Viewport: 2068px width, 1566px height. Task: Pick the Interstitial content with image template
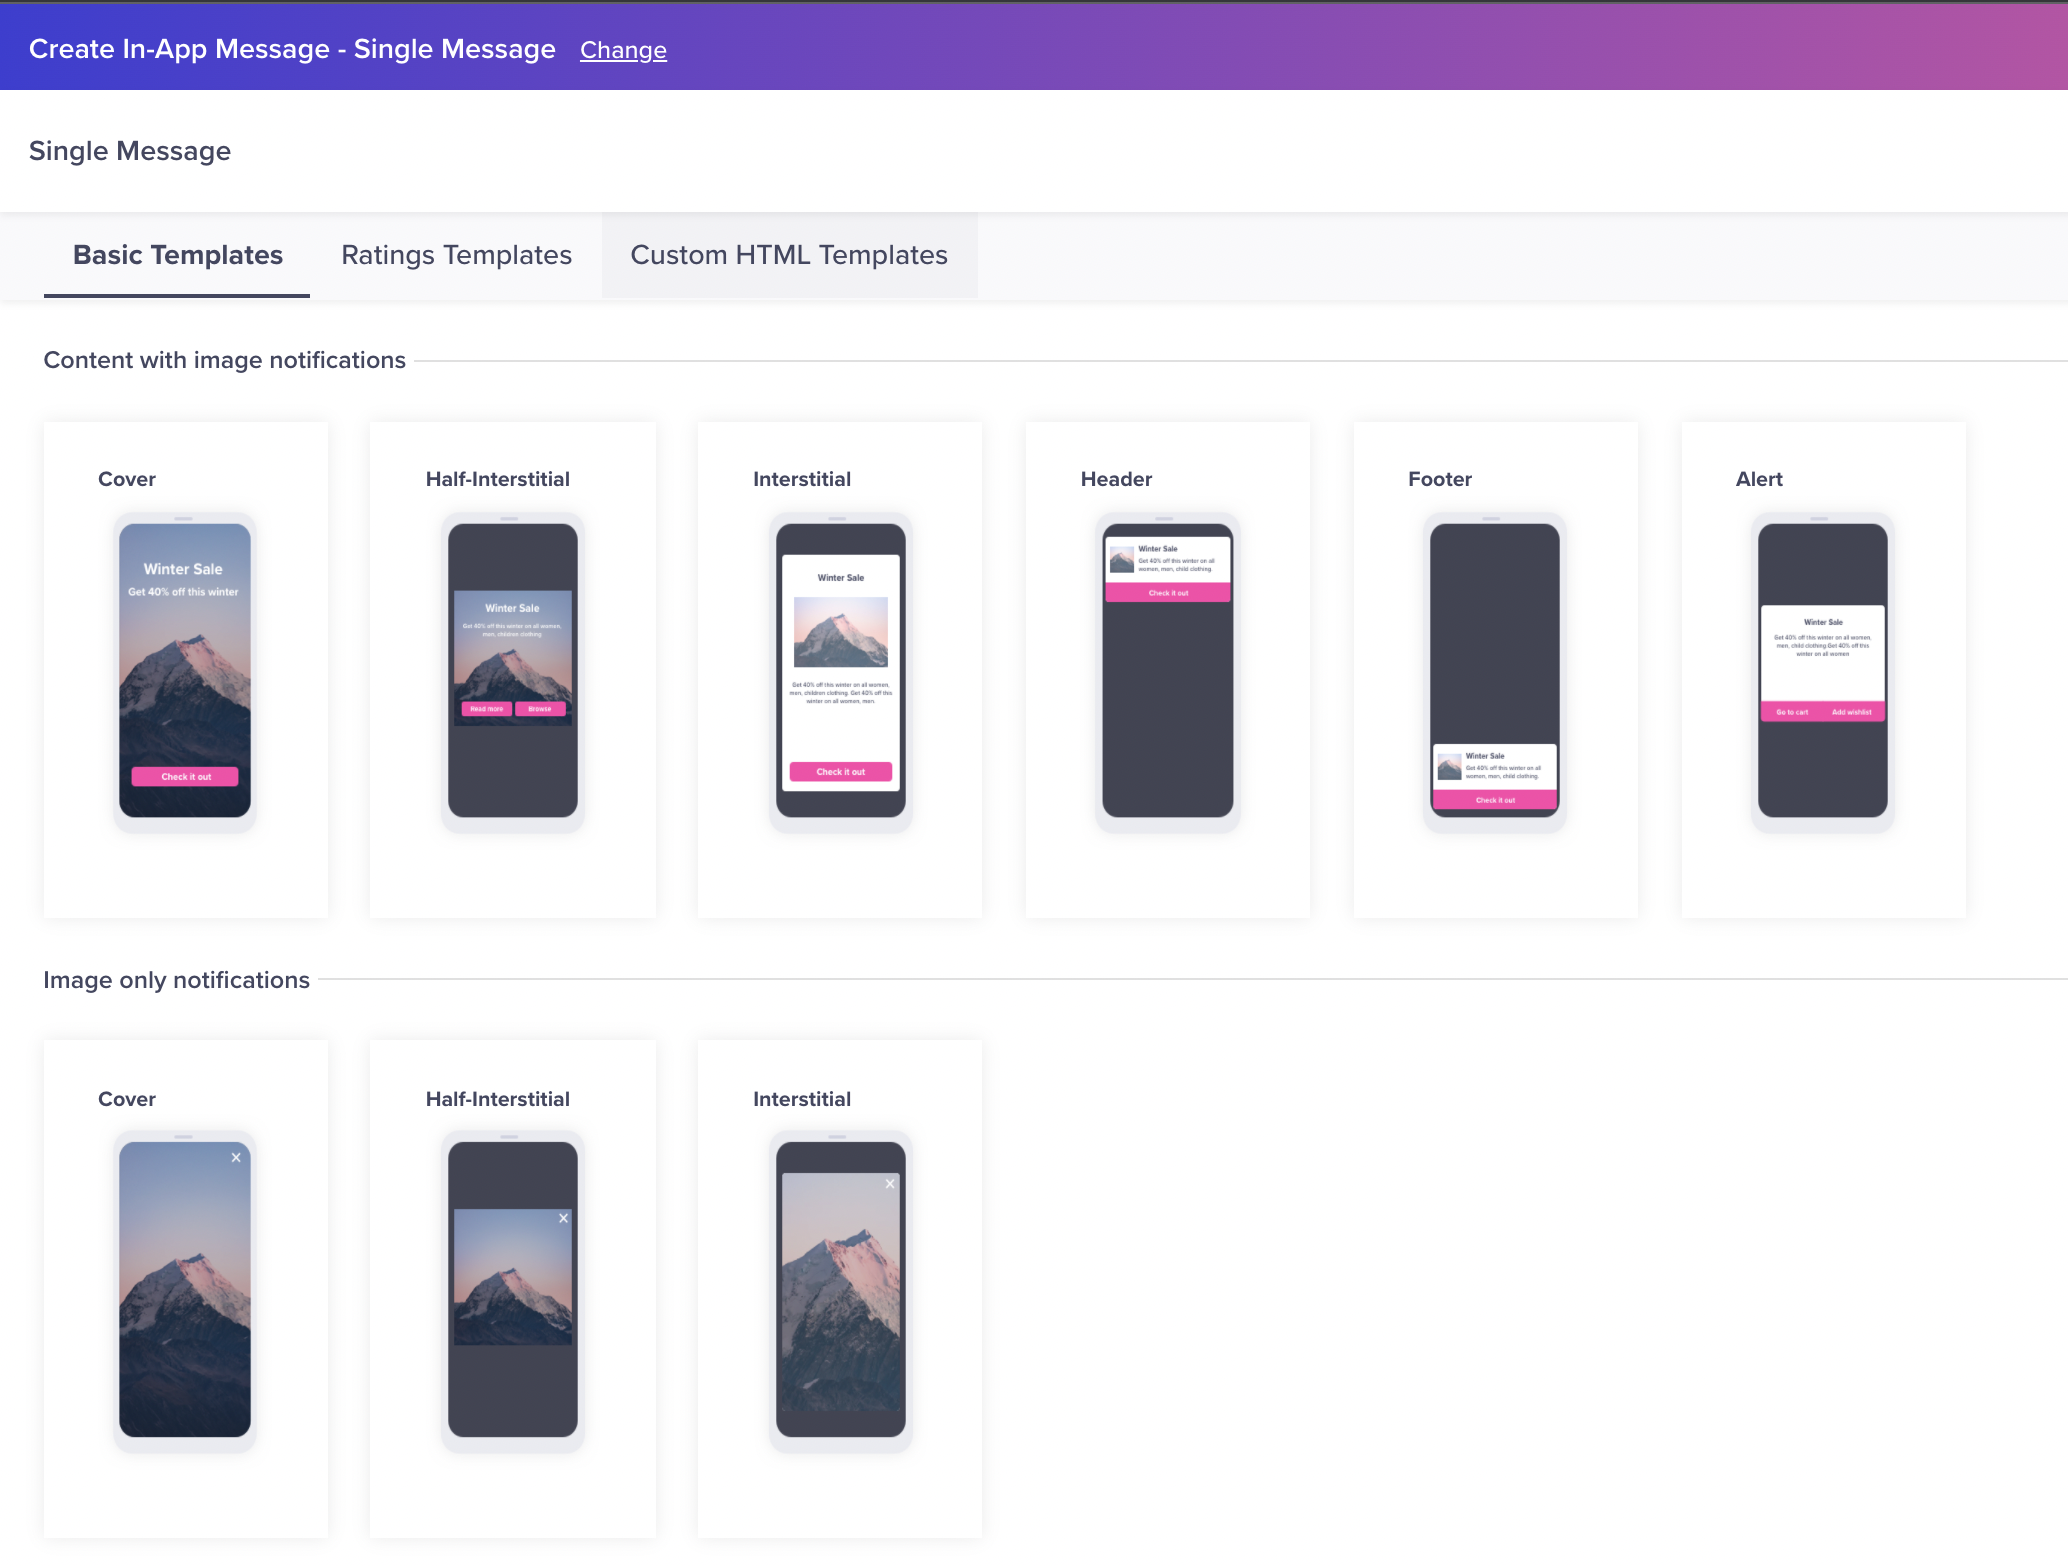(x=840, y=669)
